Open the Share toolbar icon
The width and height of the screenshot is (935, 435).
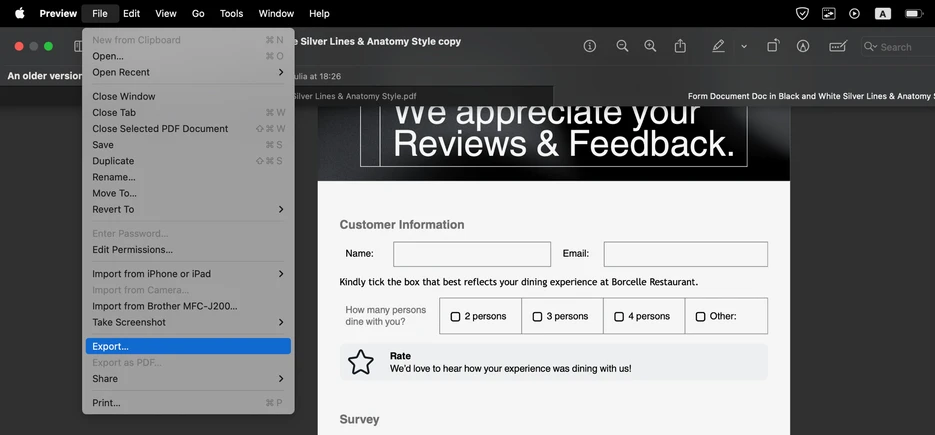[680, 46]
